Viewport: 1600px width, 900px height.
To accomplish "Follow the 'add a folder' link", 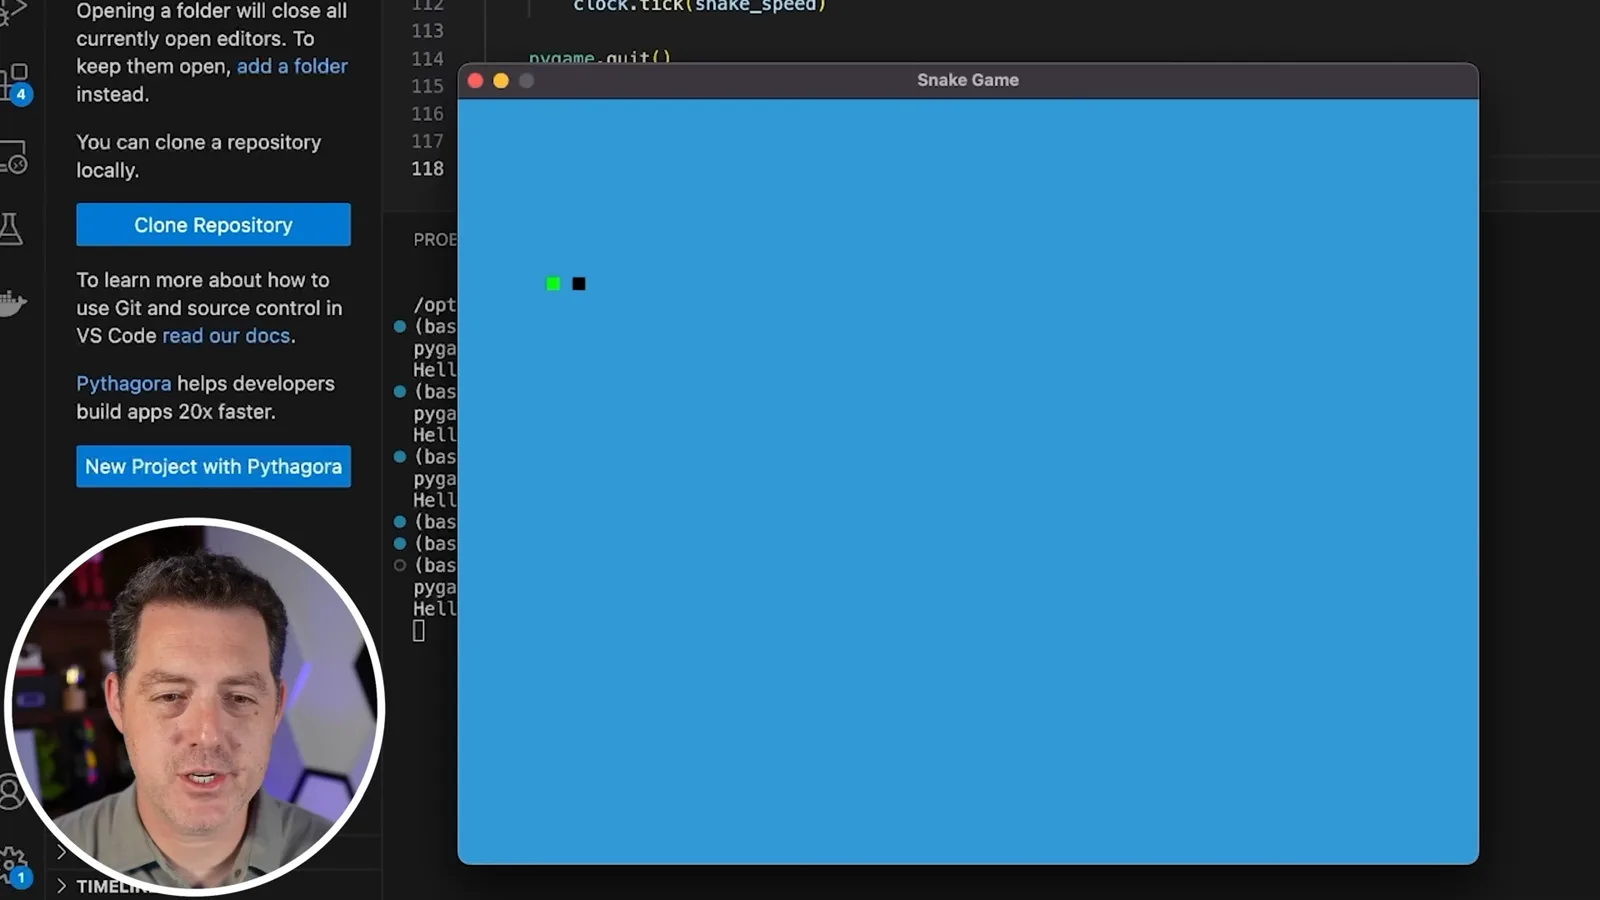I will tap(292, 66).
